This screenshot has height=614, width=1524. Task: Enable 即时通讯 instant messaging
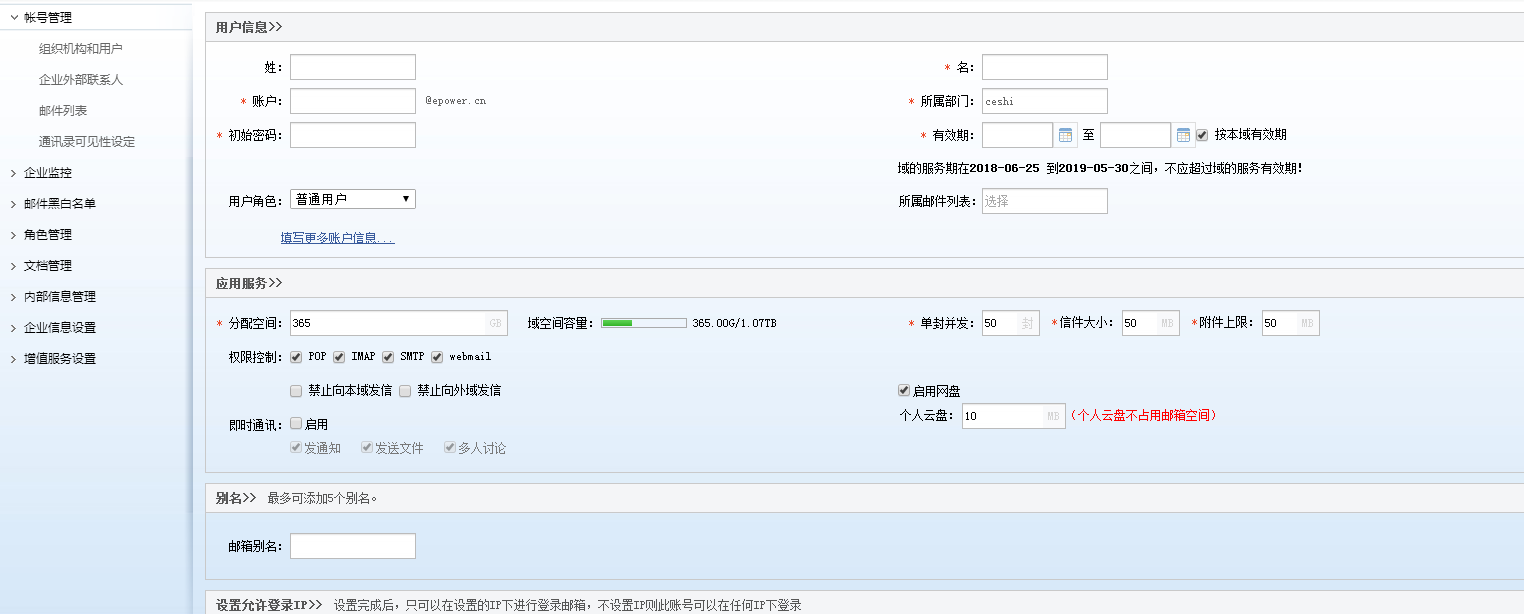coord(295,423)
